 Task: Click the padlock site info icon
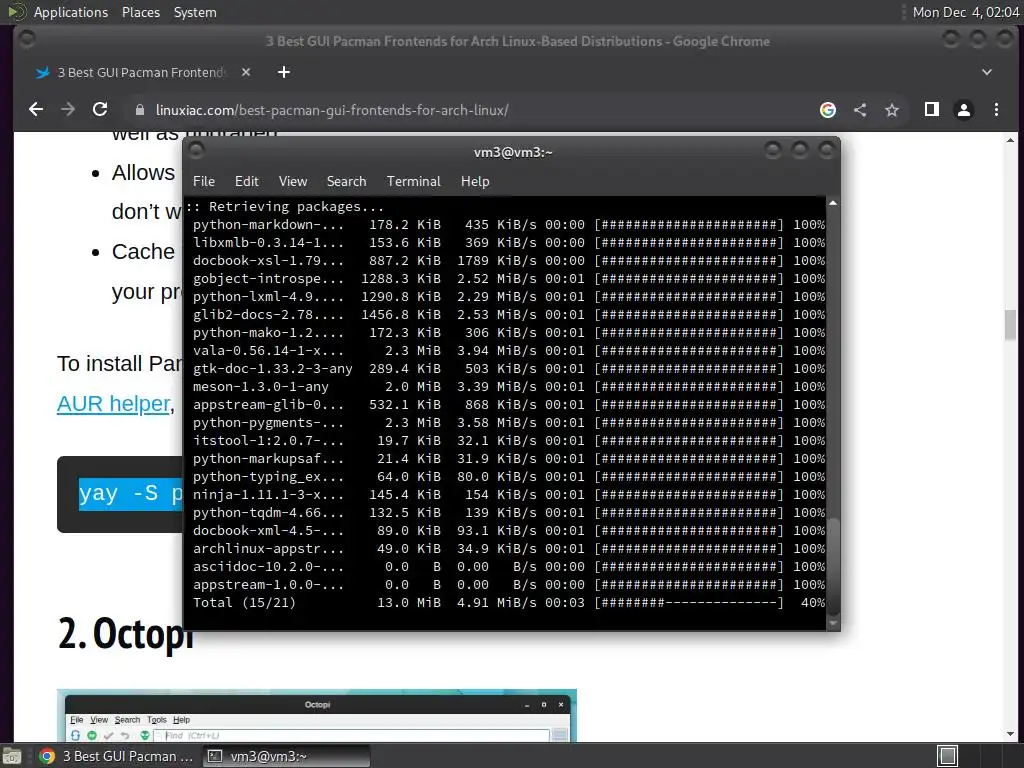(x=140, y=110)
